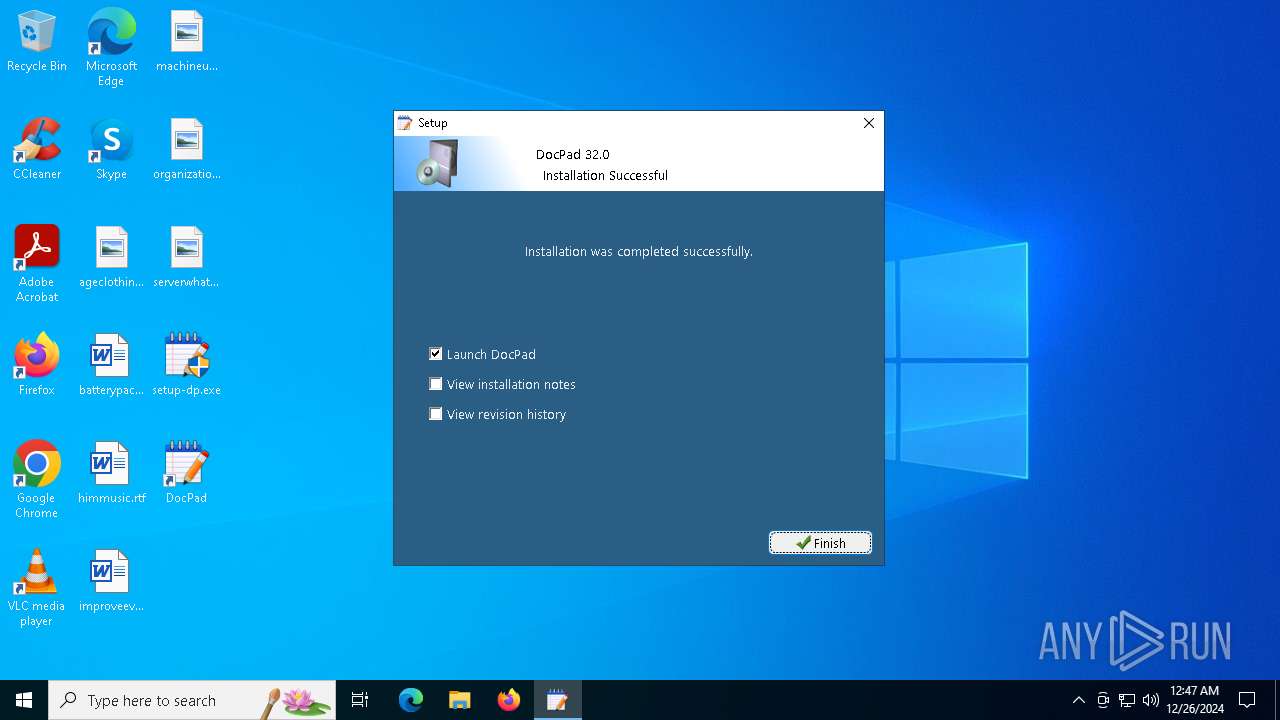Click the 'DocPad 32.0' header text
This screenshot has width=1280, height=720.
tap(573, 155)
